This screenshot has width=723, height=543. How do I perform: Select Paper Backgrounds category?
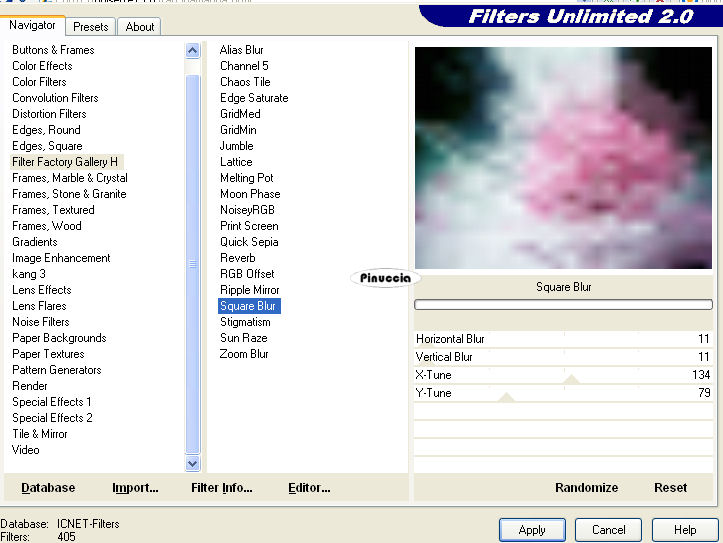(59, 338)
